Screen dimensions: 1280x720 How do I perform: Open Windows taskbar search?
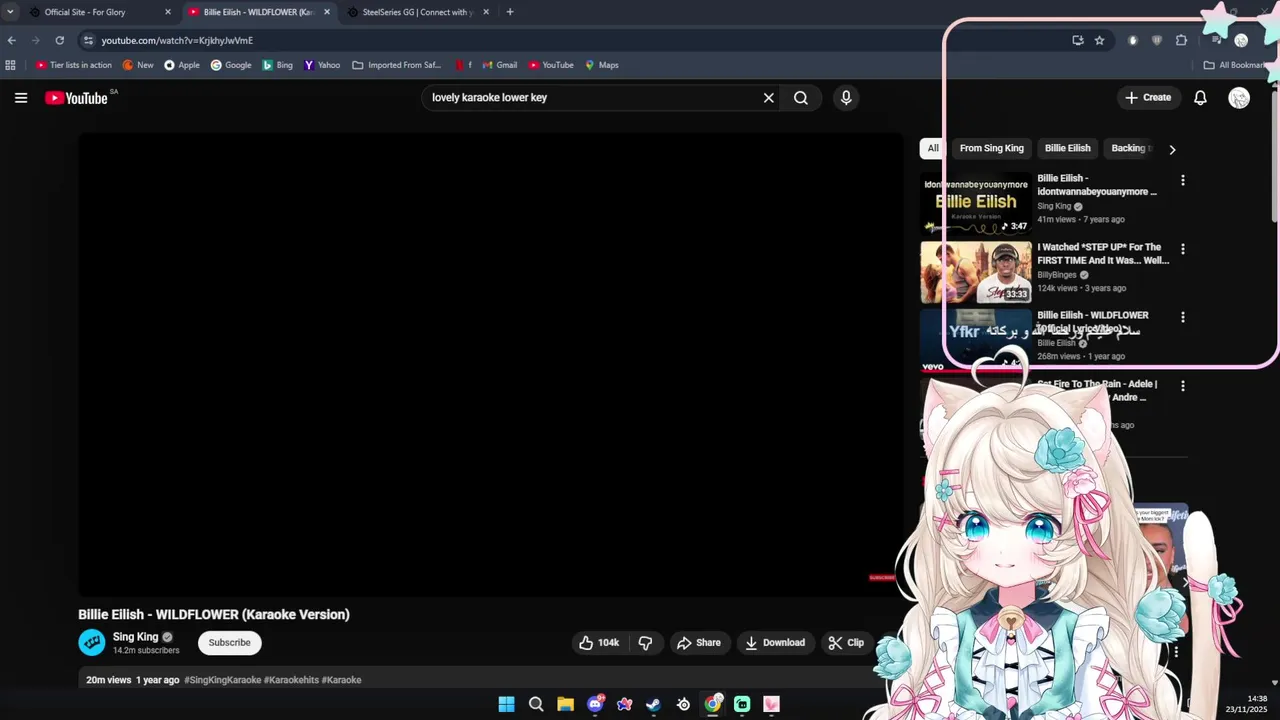(536, 704)
